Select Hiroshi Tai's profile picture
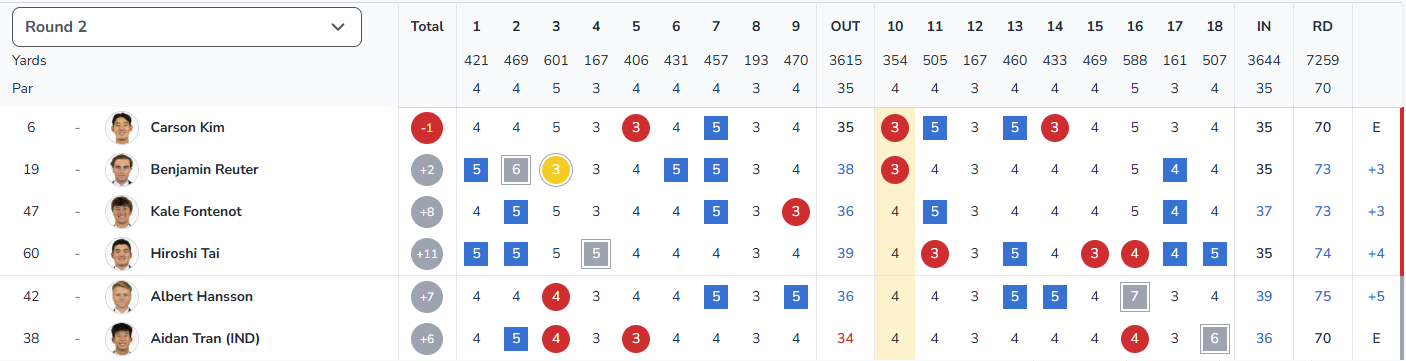This screenshot has height=361, width=1406. coord(121,254)
